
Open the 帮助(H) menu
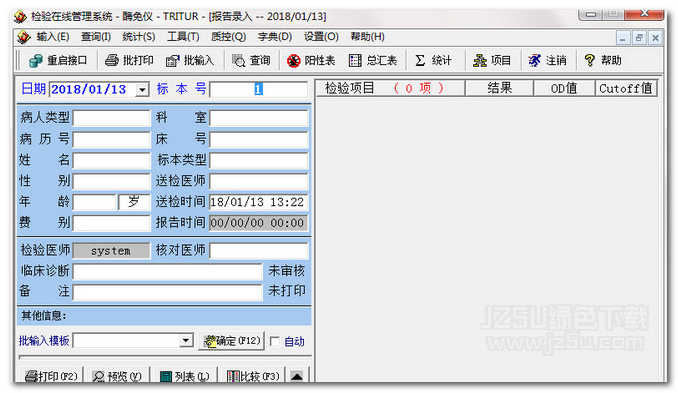pos(367,37)
